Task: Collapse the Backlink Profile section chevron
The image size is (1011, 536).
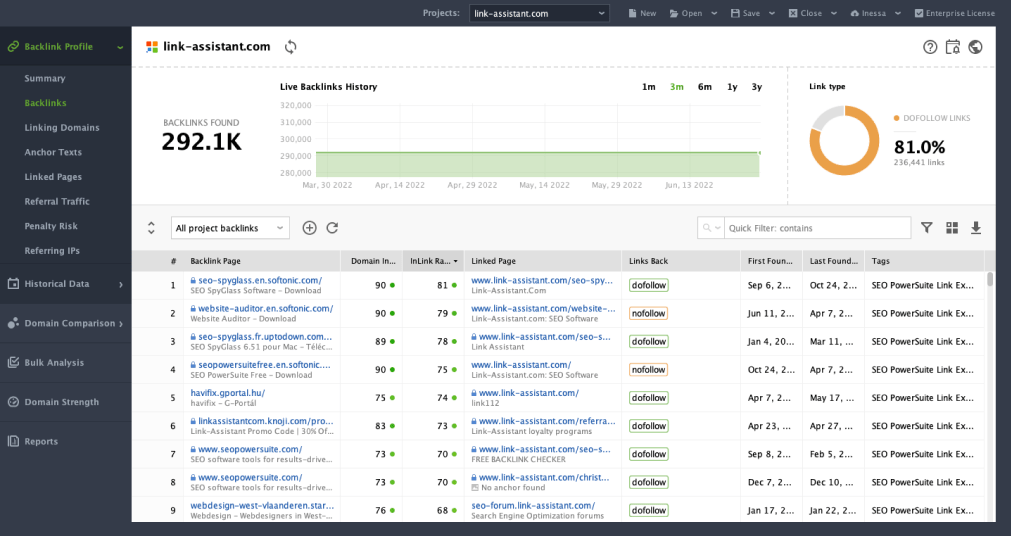Action: click(120, 46)
